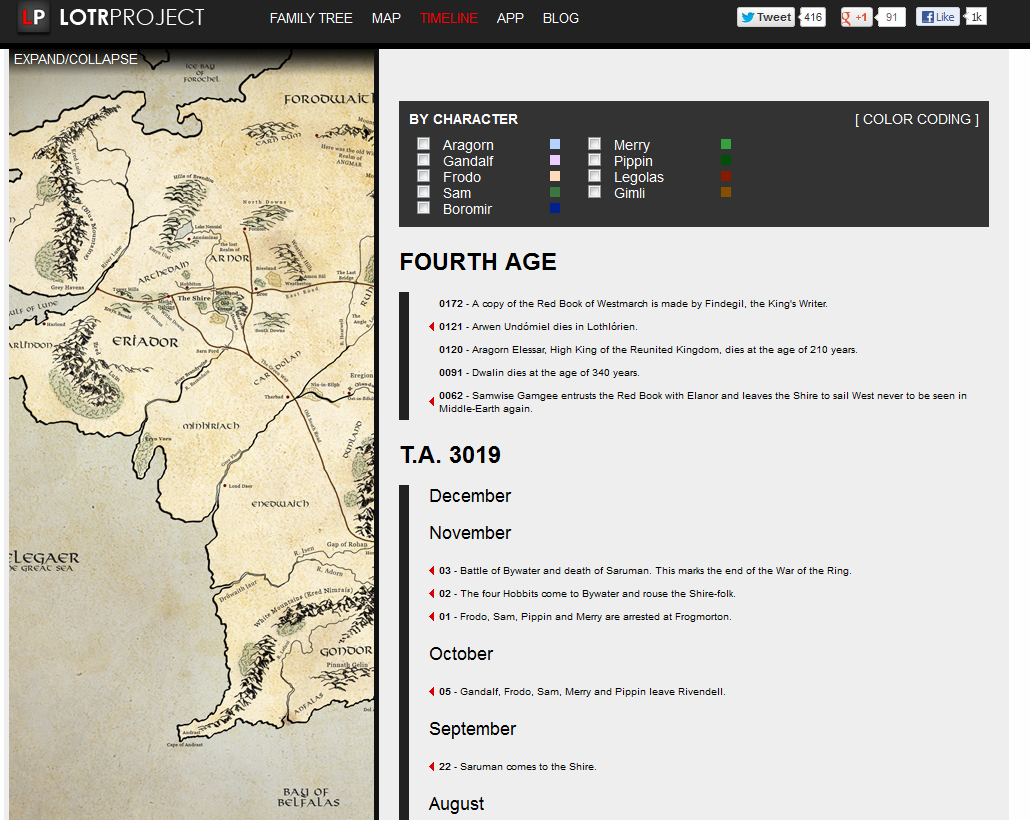This screenshot has width=1030, height=820.
Task: Click Legolas's red color swatch
Action: click(725, 175)
